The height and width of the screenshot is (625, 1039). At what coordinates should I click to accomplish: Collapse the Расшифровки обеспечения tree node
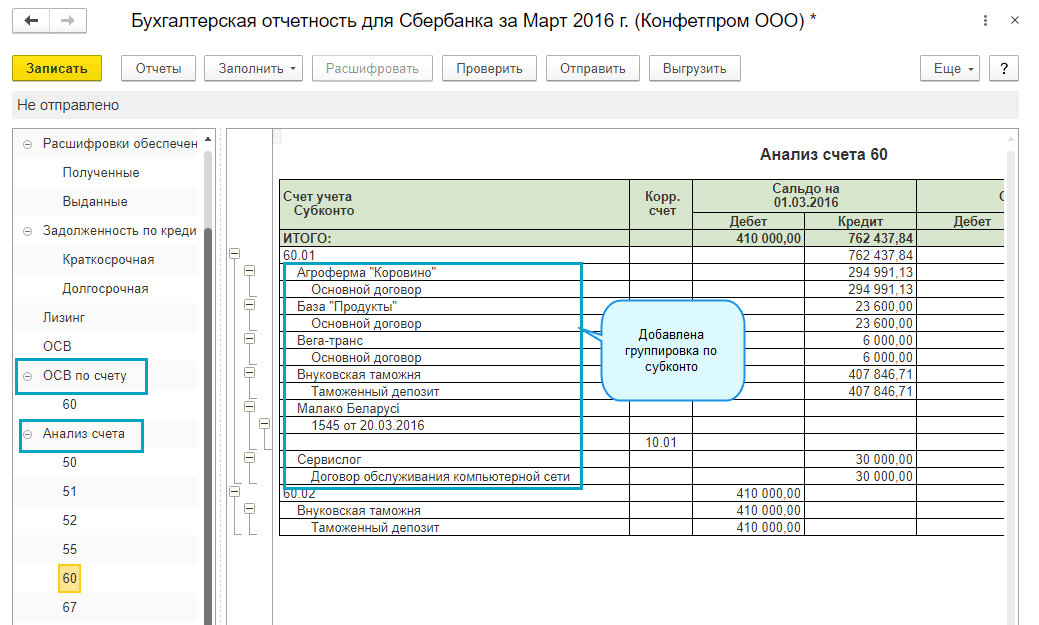pos(27,144)
